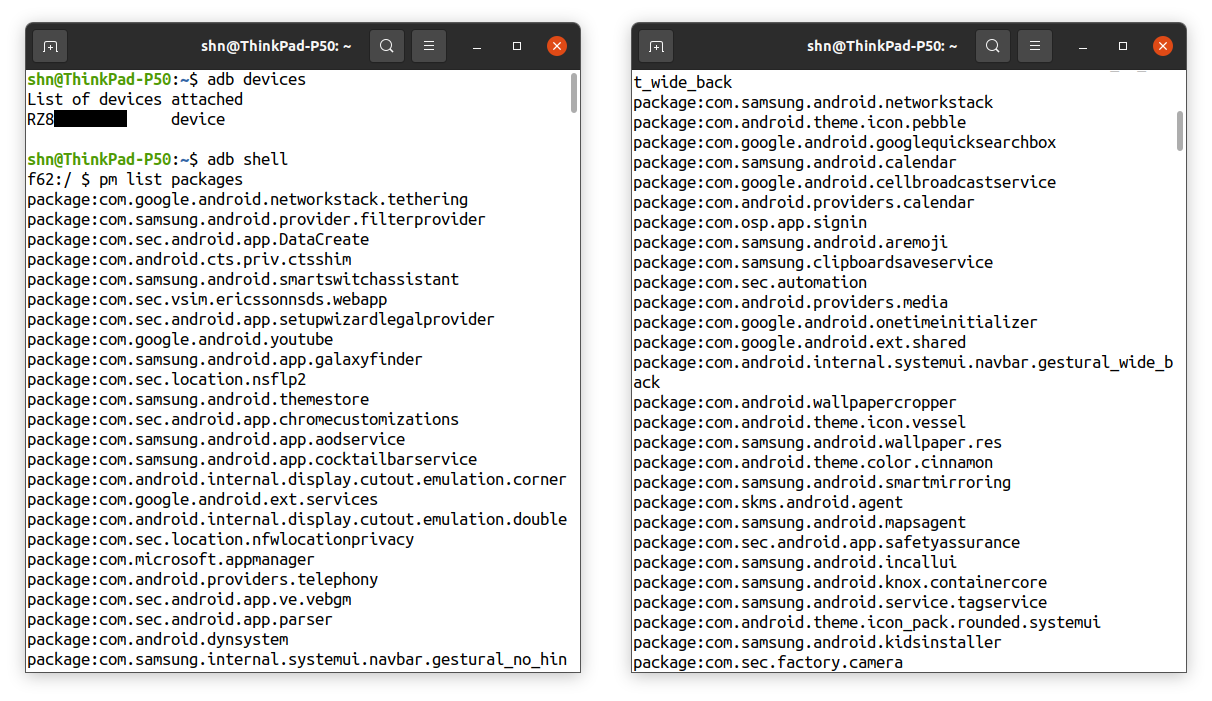Click the com.samsung.android.app.galaxyfinder line
Image resolution: width=1212 pixels, height=701 pixels.
[225, 359]
